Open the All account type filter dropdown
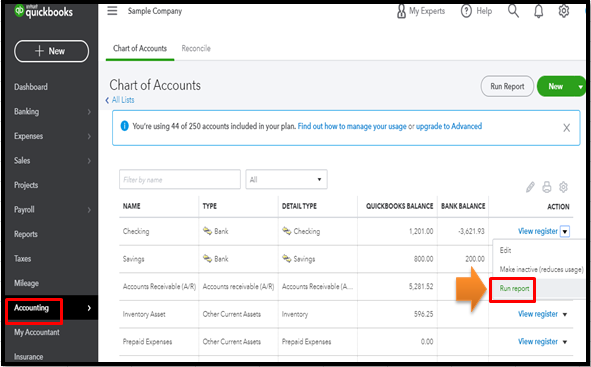Image resolution: width=591 pixels, height=367 pixels. [286, 179]
